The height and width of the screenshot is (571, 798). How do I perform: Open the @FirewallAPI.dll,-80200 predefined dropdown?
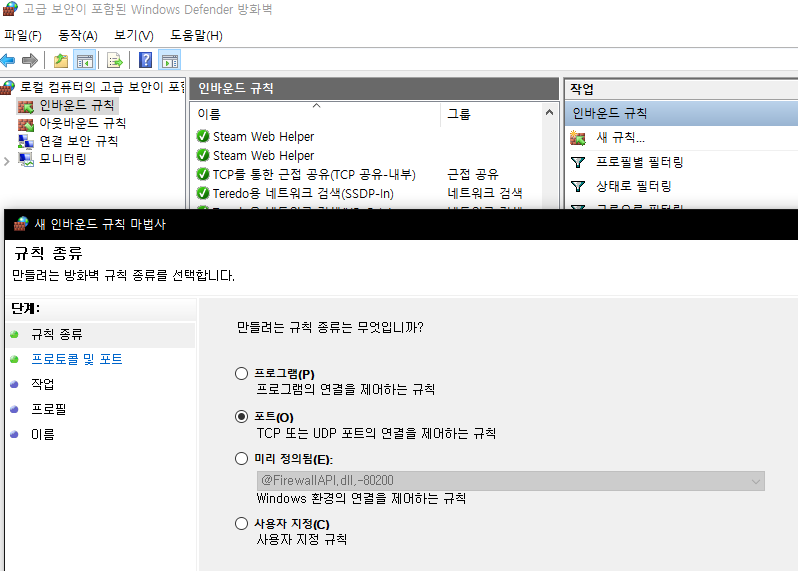coord(510,481)
